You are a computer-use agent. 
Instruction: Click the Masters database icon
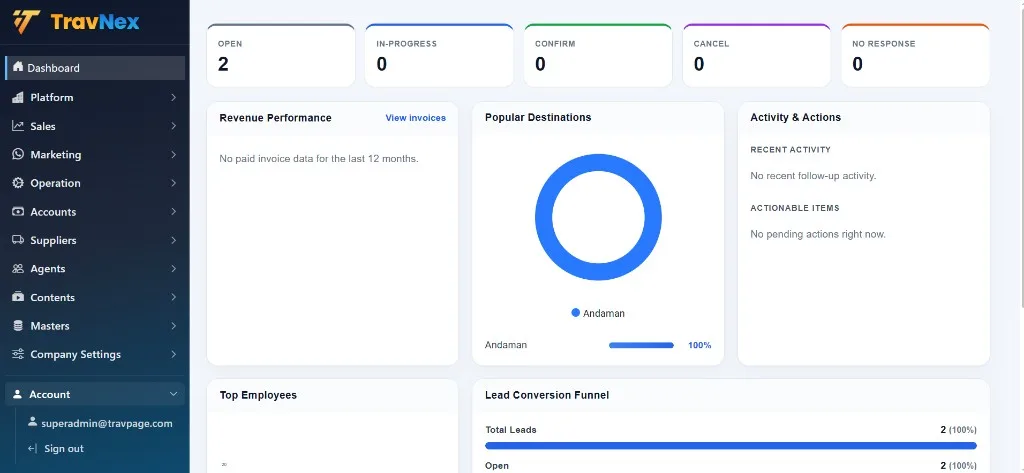point(18,325)
